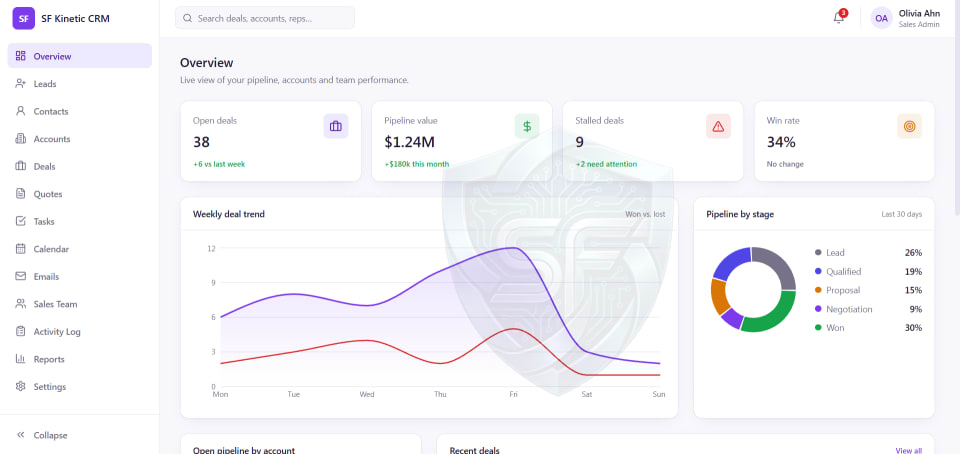Collapse the sidebar
Screen dimensions: 960x454
pyautogui.click(x=80, y=435)
